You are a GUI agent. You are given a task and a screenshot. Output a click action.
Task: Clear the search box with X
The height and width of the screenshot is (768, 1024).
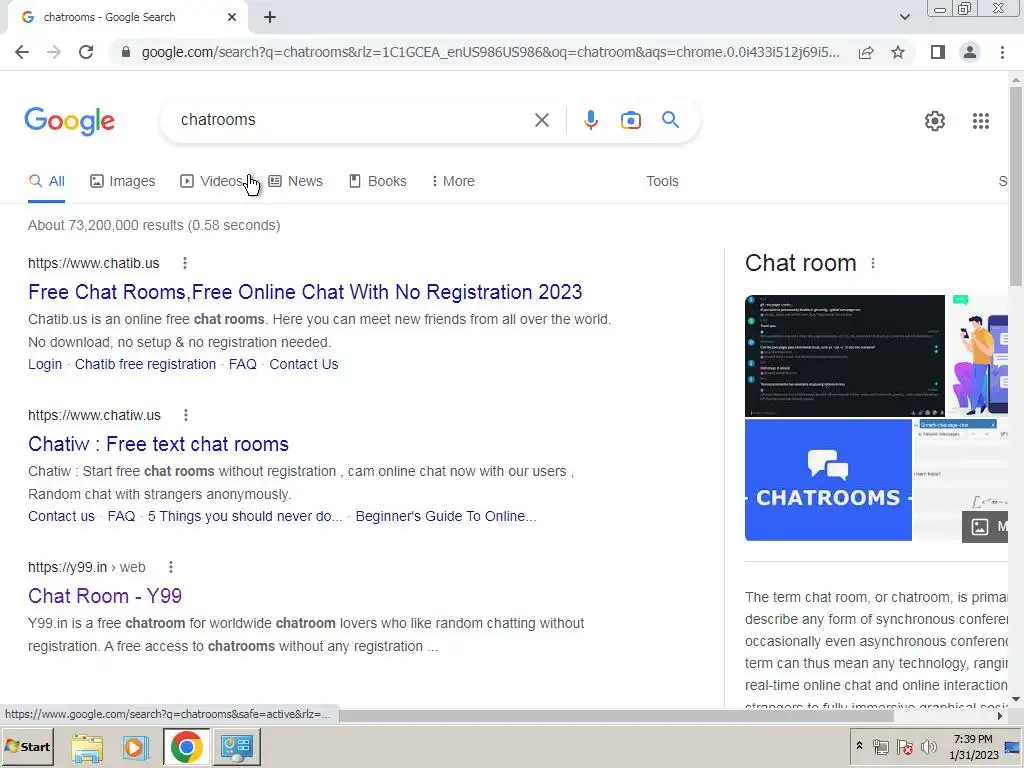pos(541,120)
